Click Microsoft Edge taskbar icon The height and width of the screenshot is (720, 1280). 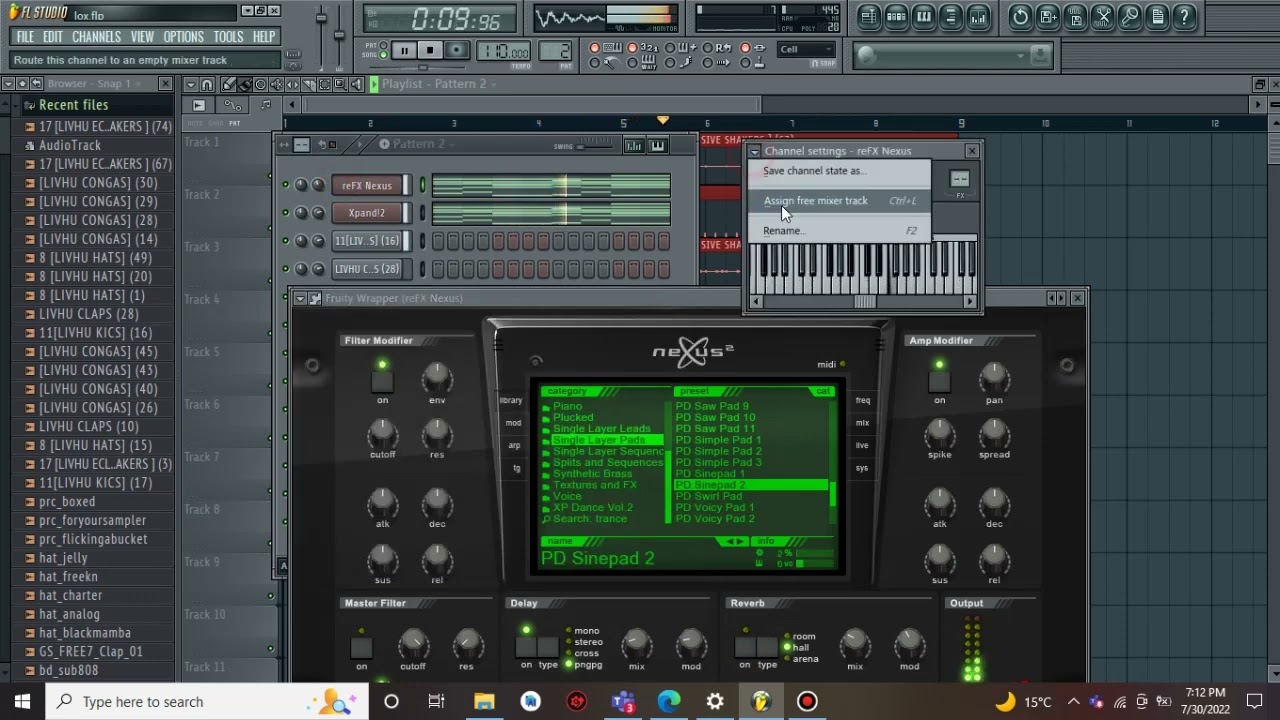pos(669,701)
